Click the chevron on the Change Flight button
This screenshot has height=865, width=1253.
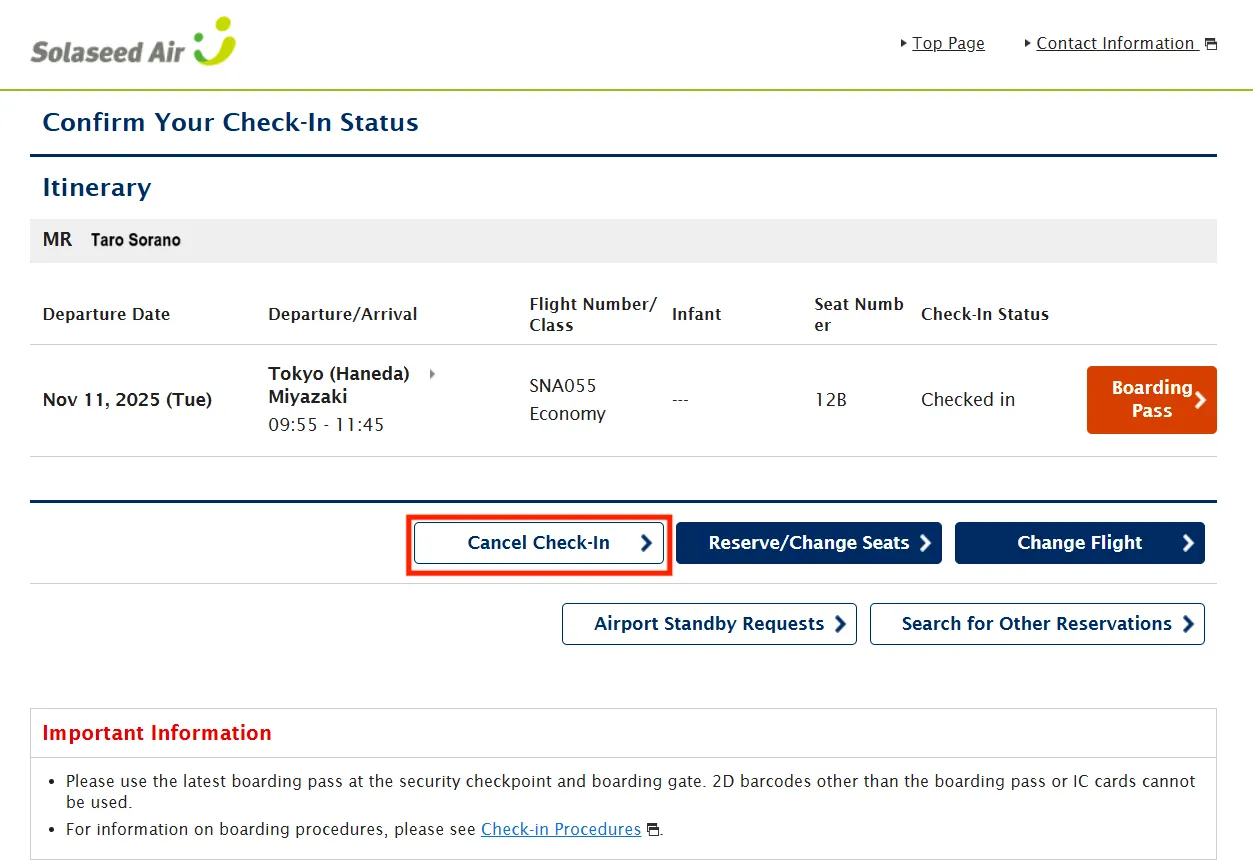1188,543
